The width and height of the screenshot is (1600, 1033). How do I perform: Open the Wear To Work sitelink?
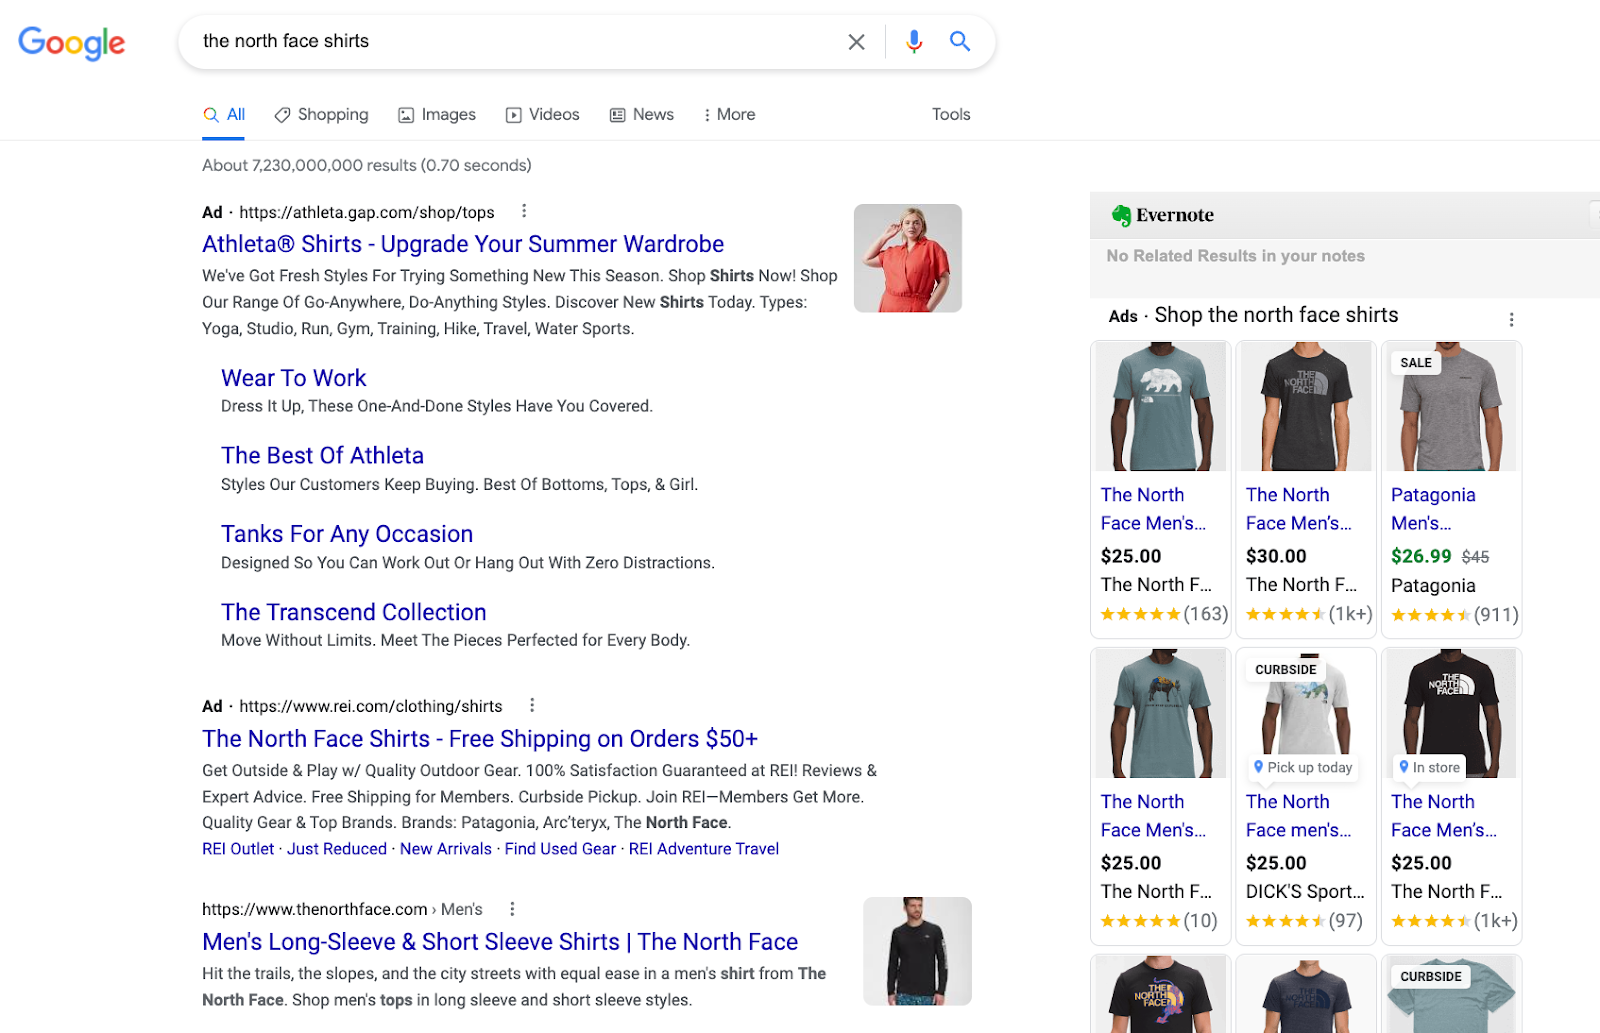click(x=294, y=378)
